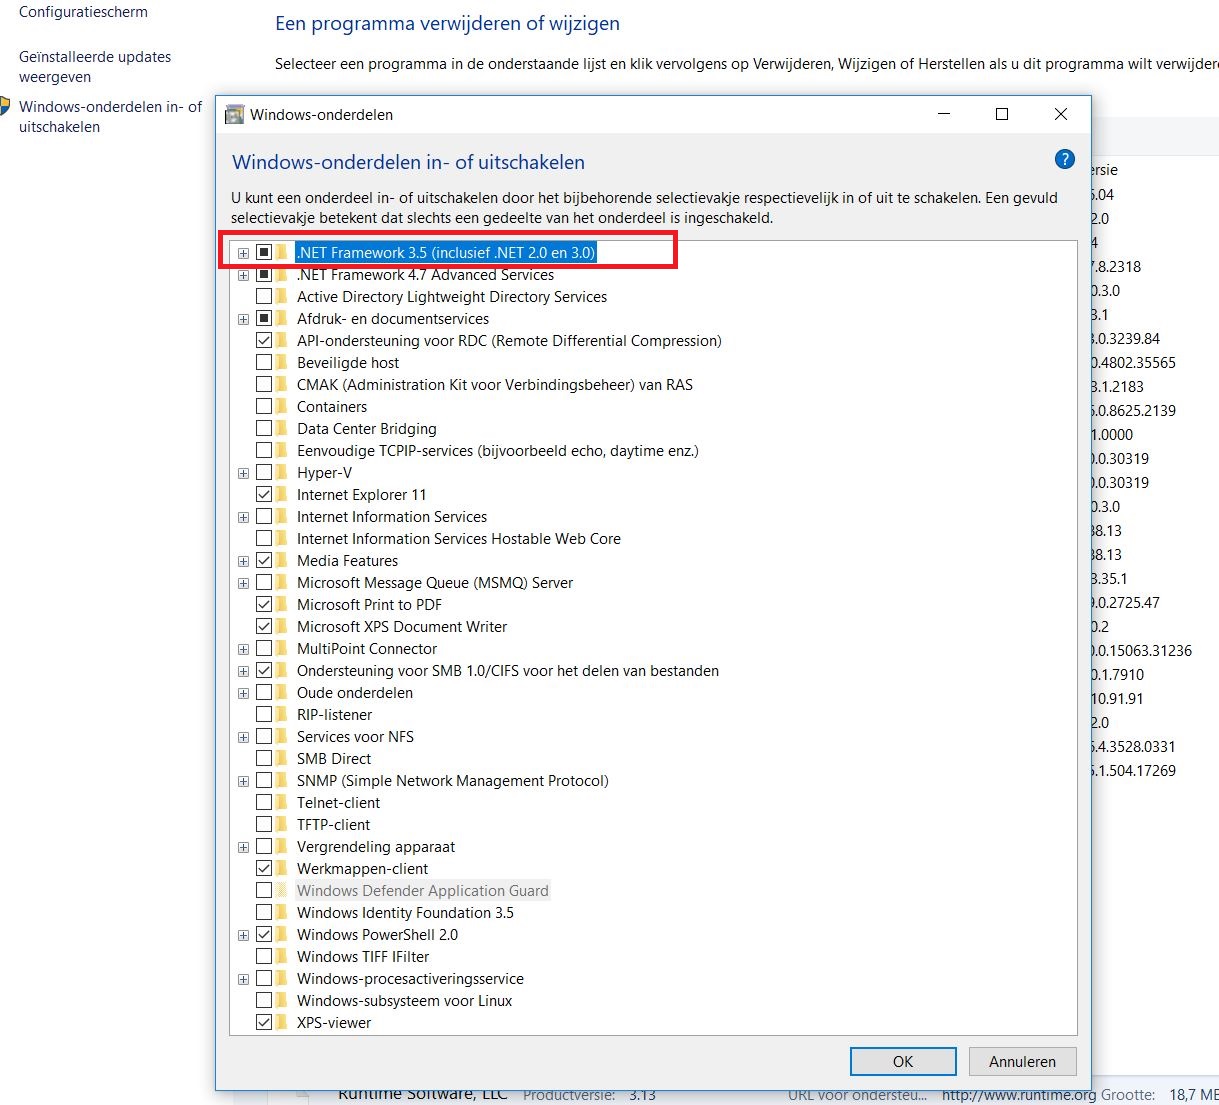Image resolution: width=1219 pixels, height=1105 pixels.
Task: Maximize the Windows-onderdelen dialog
Action: pos(1002,114)
